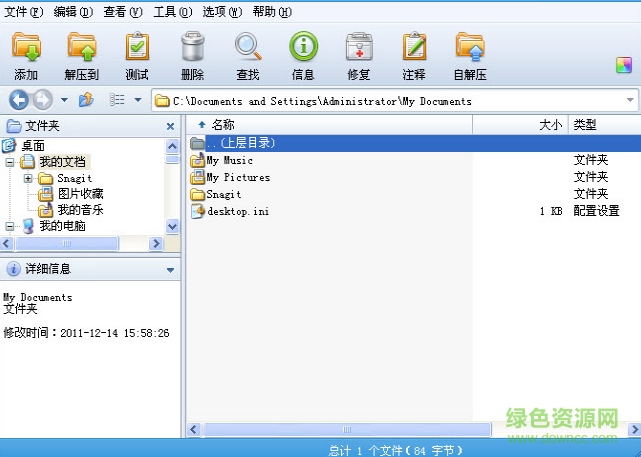
Task: Click file list right scroll arrow
Action: click(634, 430)
